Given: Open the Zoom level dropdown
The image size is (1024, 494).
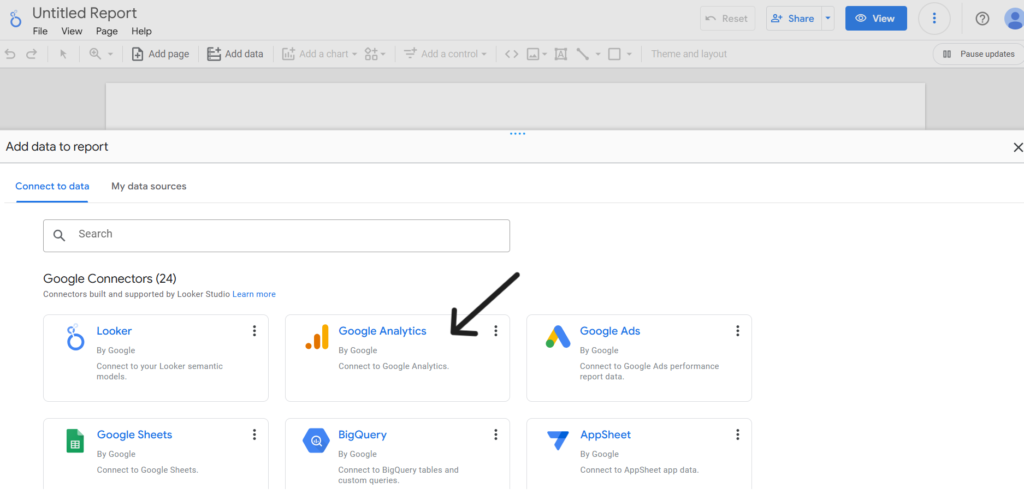Looking at the screenshot, I should click(x=101, y=54).
